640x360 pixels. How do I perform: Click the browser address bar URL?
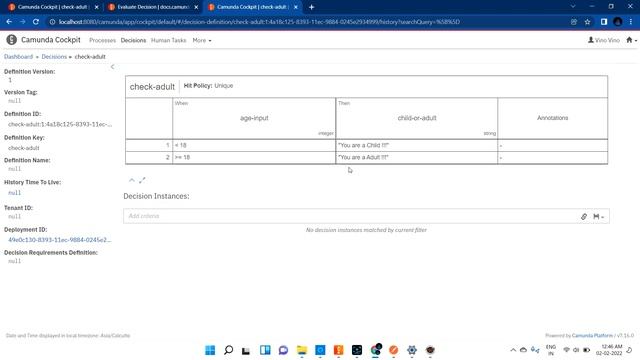pyautogui.click(x=259, y=22)
